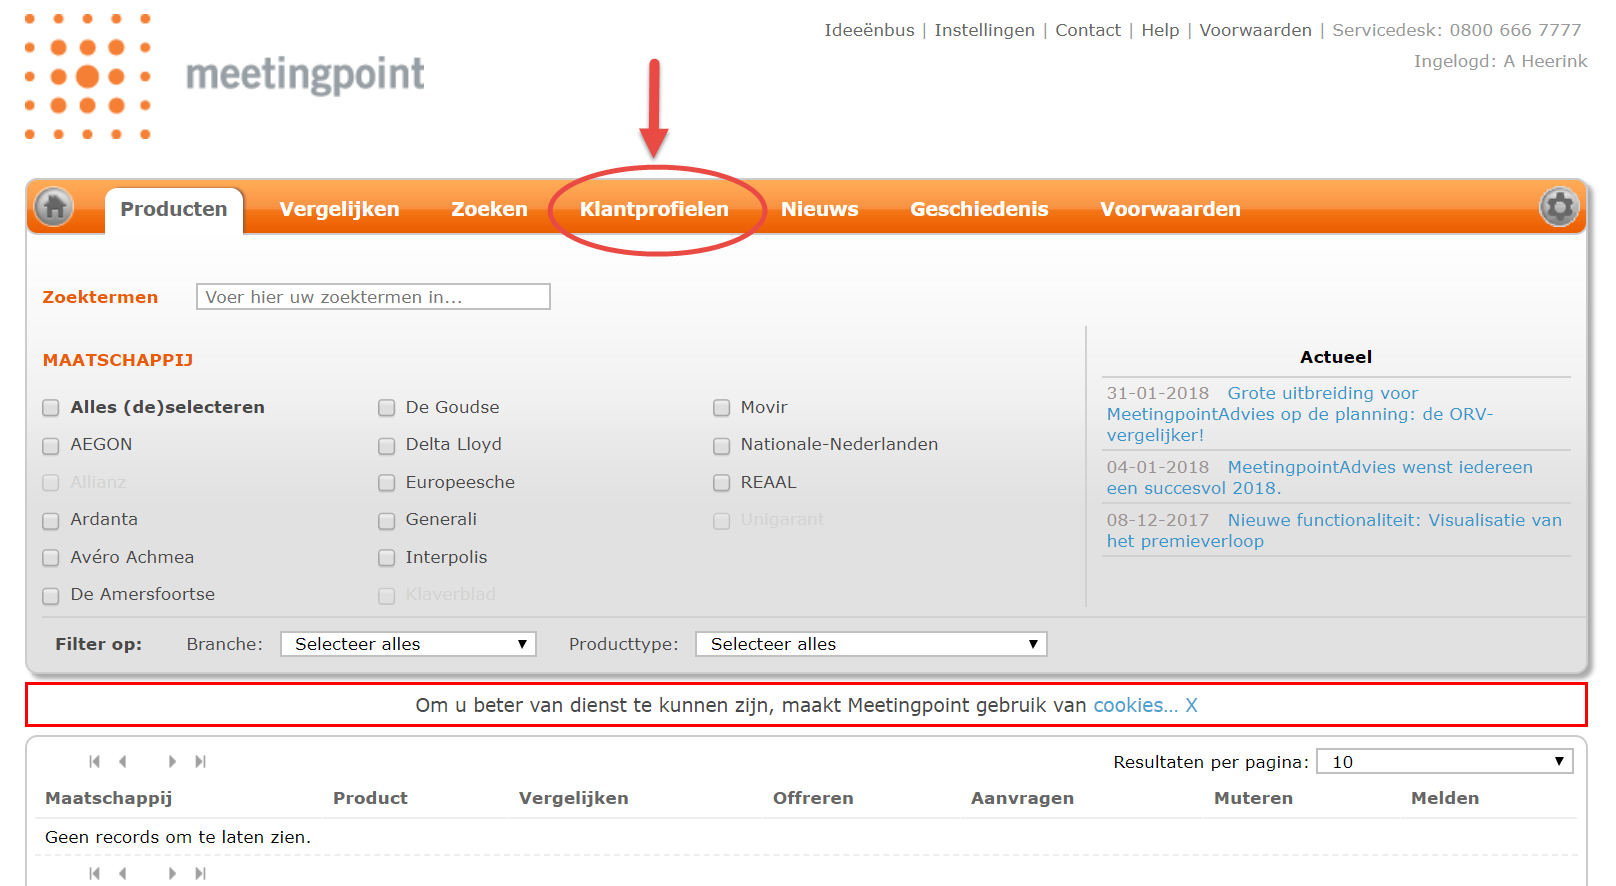Go to previous page in bottom pager
This screenshot has height=886, width=1616.
click(x=123, y=874)
